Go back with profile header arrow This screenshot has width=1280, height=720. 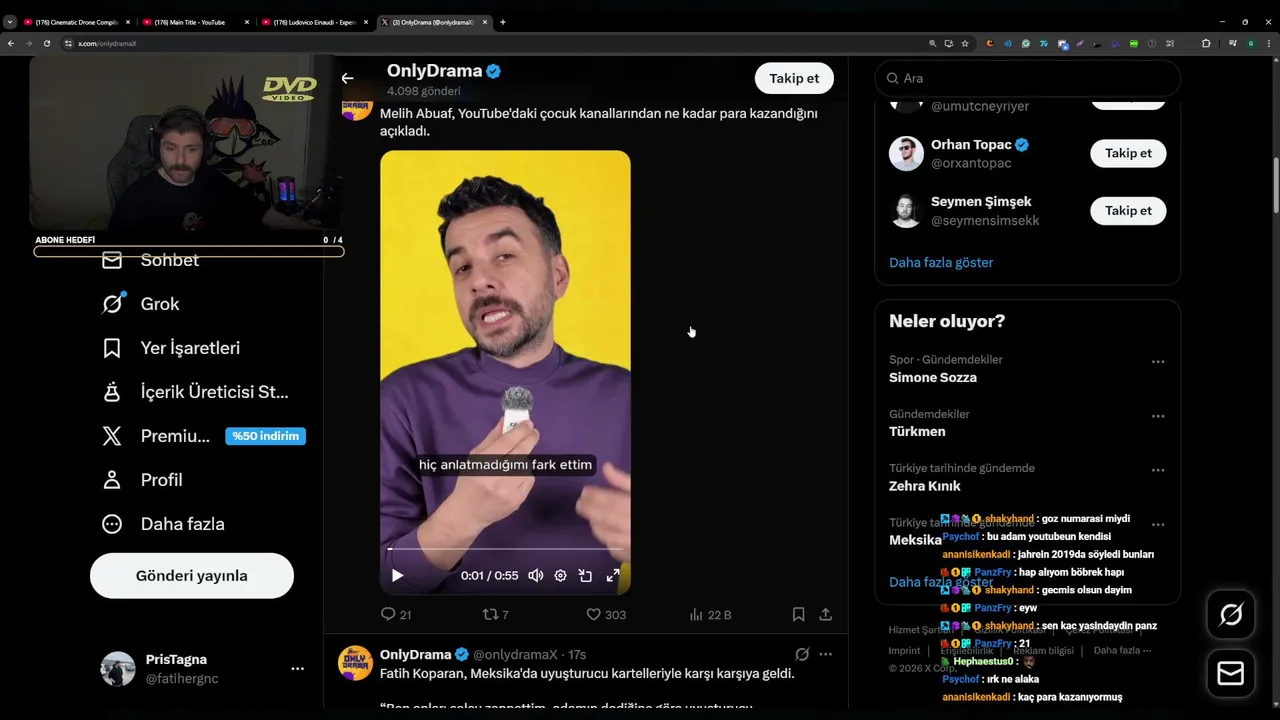(347, 78)
